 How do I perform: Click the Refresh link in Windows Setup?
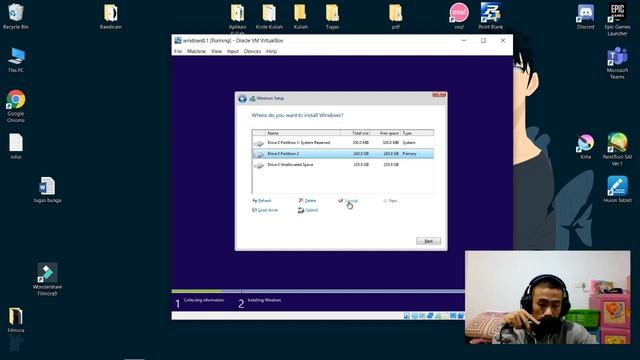[262, 201]
